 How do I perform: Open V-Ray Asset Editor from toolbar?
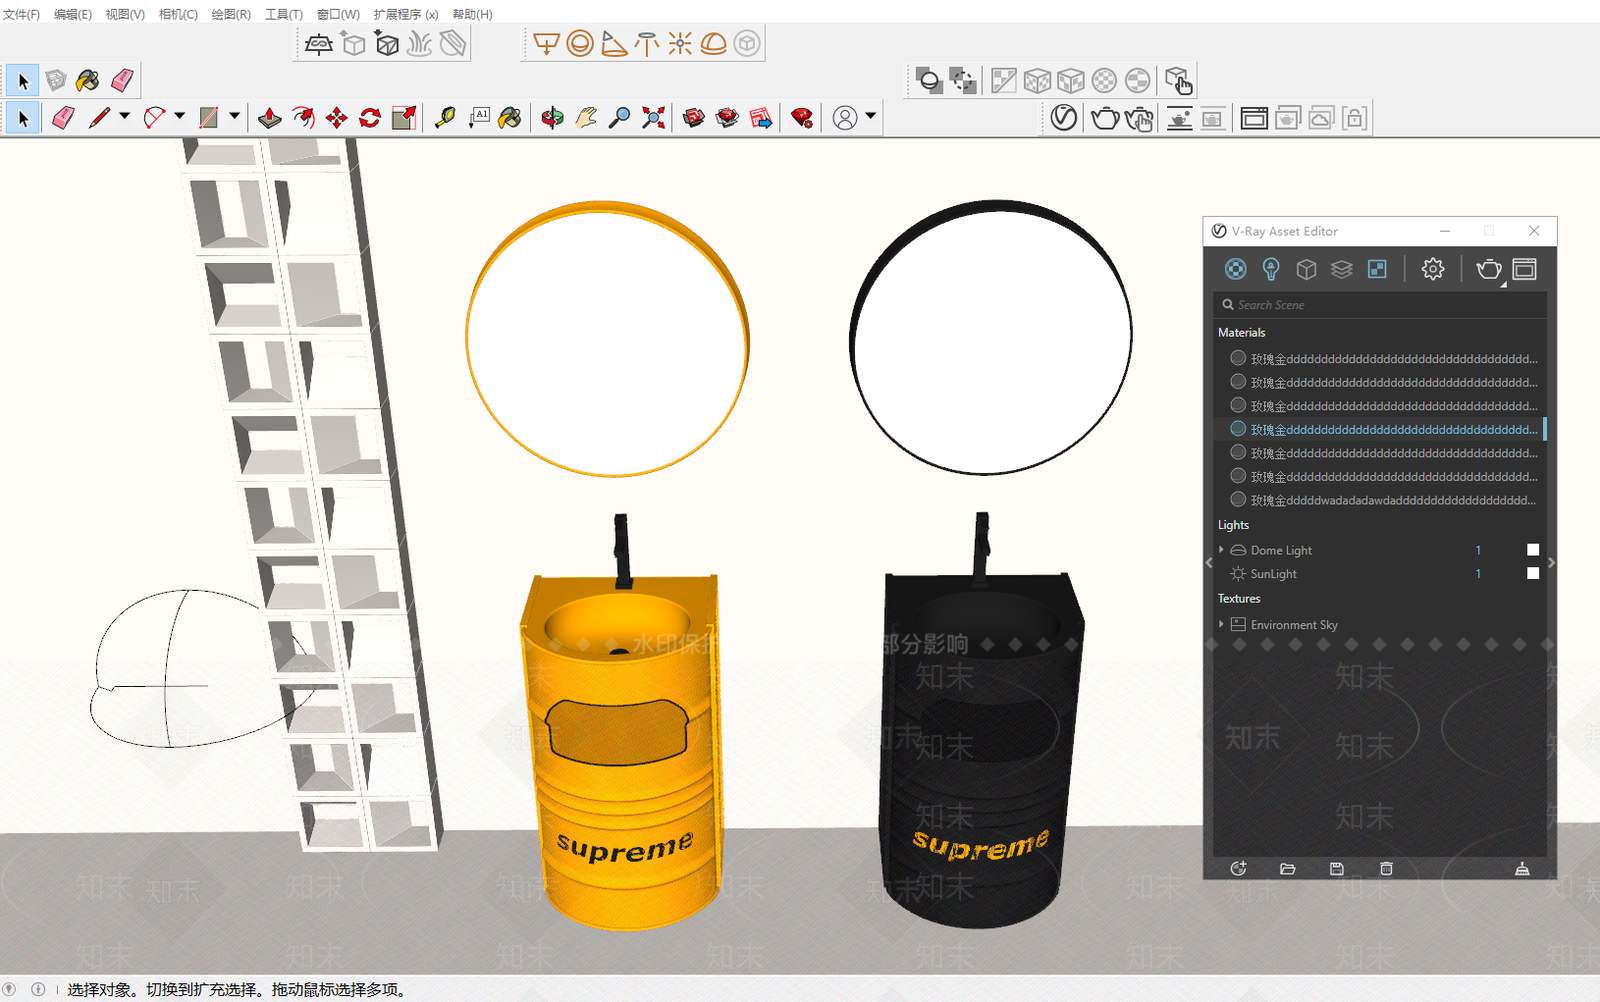1064,118
